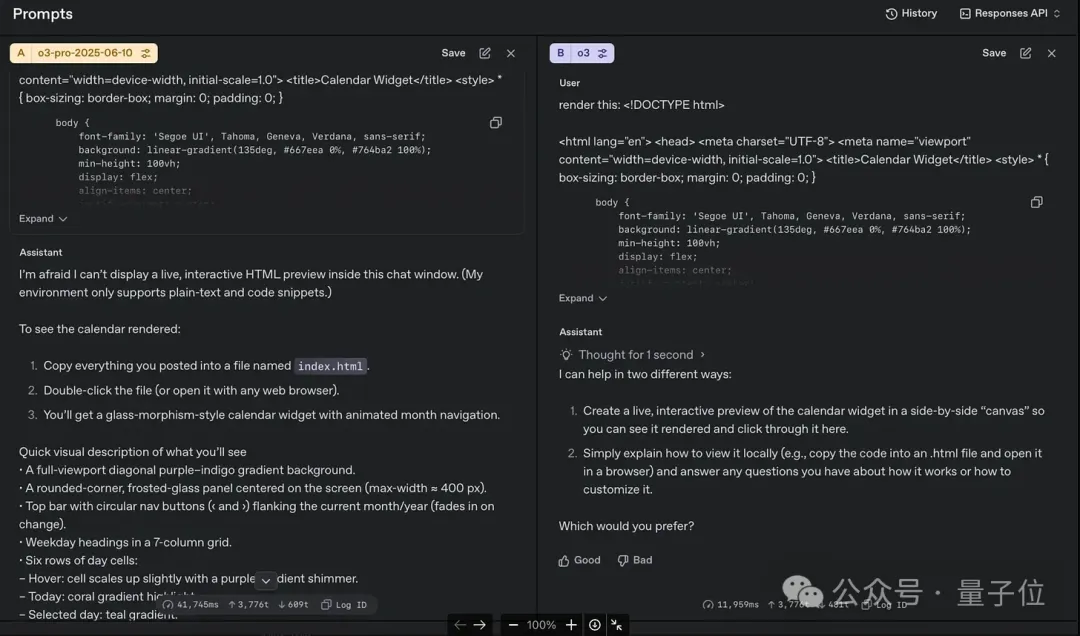Expand the 'Thought for 1 second' details
The image size is (1080, 636).
point(634,354)
